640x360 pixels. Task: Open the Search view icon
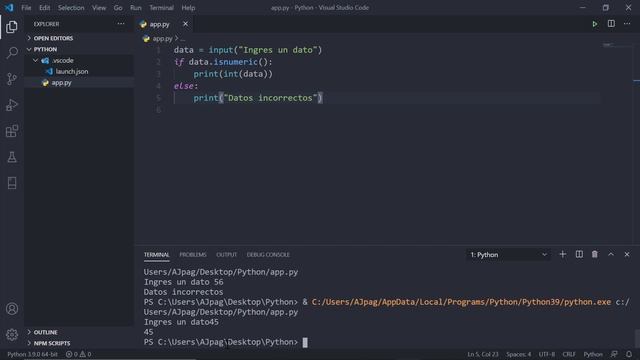12,53
